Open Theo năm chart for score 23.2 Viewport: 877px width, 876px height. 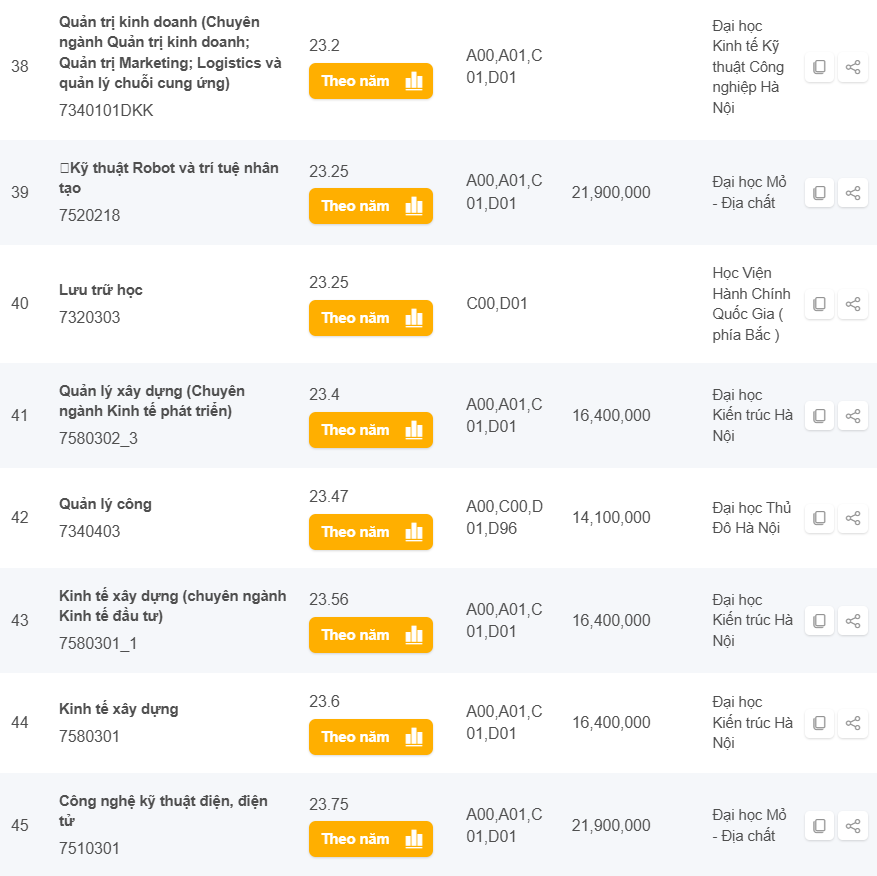[371, 81]
